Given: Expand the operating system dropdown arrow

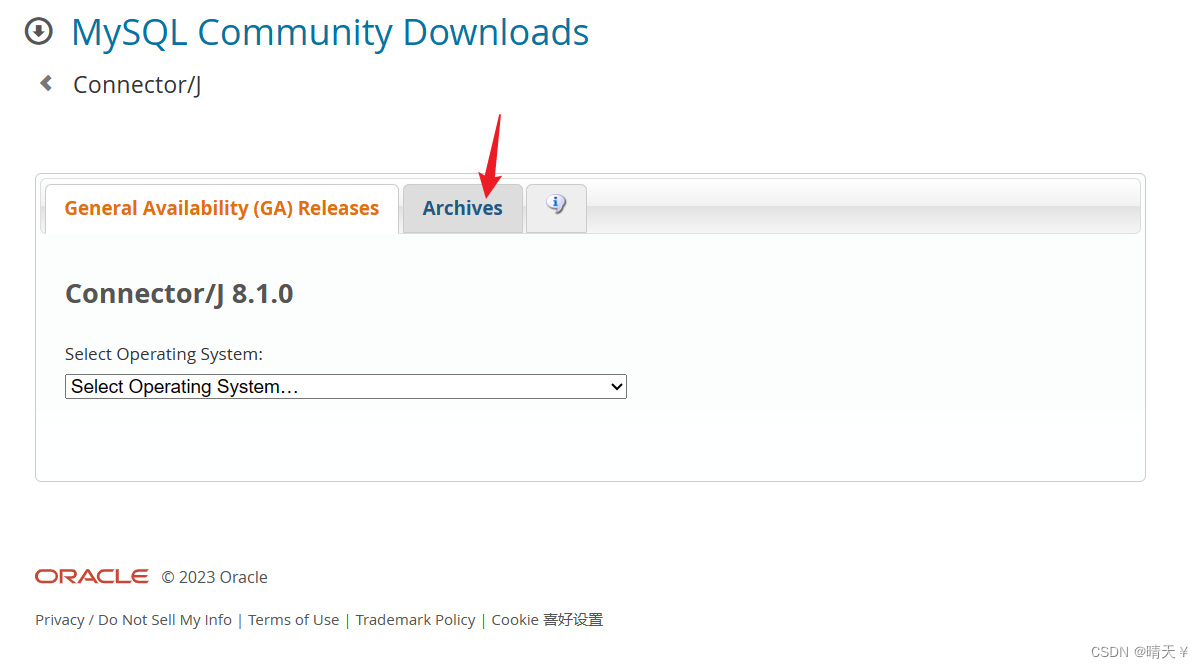Looking at the screenshot, I should click(x=616, y=386).
